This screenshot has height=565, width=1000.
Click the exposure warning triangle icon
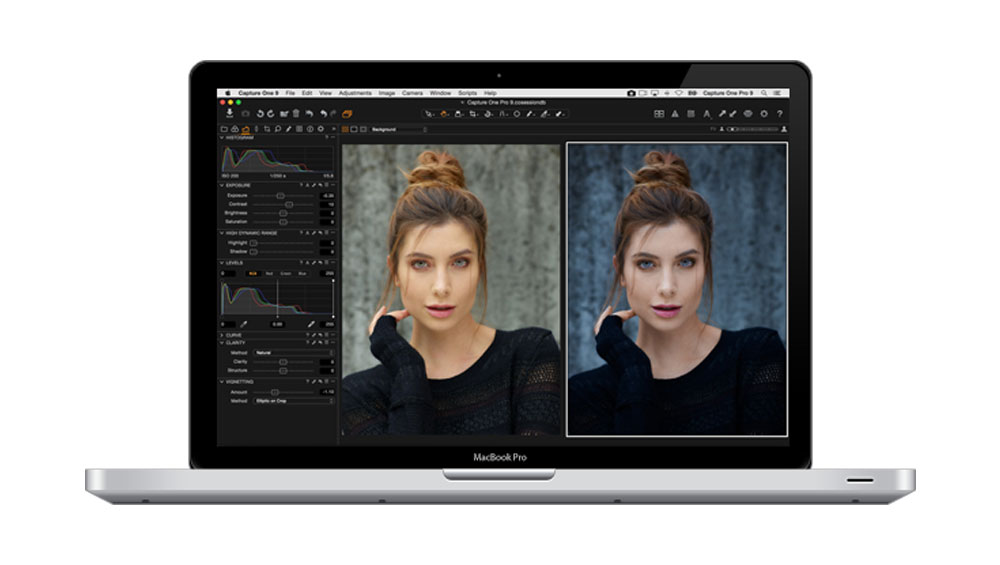tap(675, 114)
